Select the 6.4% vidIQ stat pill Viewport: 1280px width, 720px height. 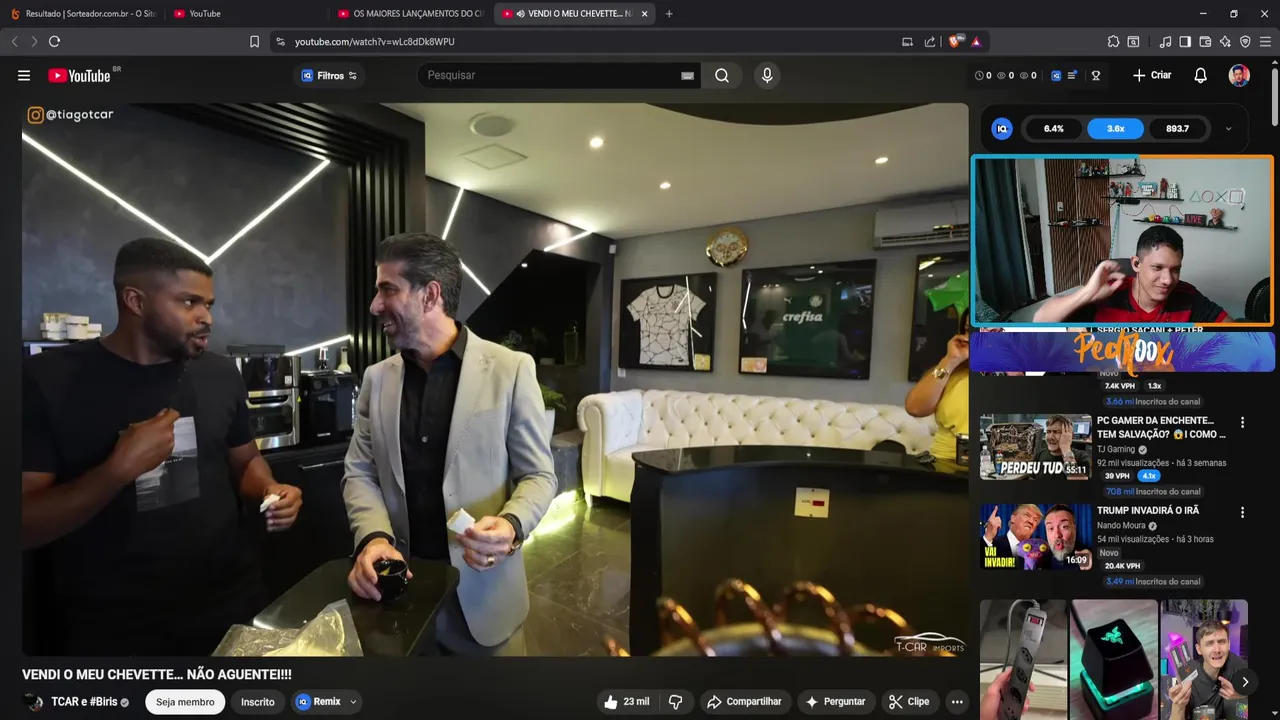1054,129
